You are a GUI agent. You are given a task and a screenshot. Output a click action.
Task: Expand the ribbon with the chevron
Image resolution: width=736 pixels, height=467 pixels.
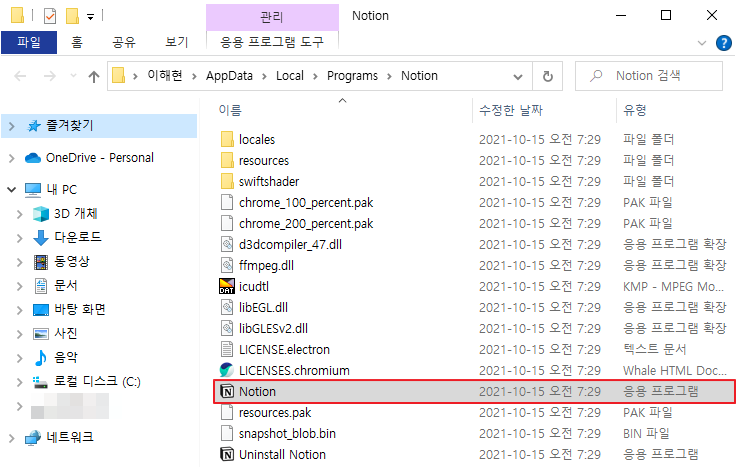[x=702, y=43]
